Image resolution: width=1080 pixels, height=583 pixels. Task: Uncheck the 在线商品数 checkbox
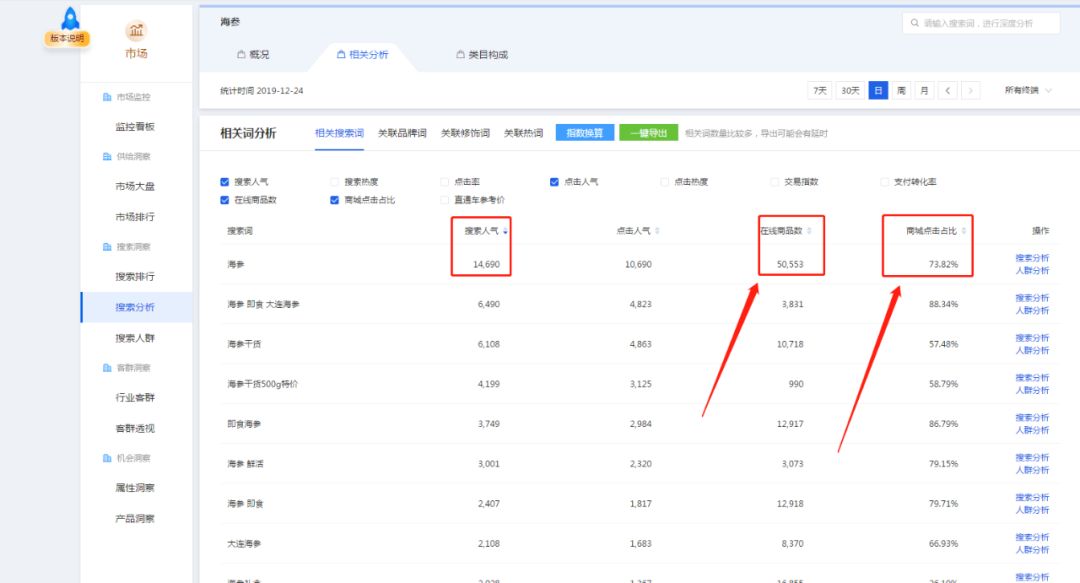tap(225, 200)
